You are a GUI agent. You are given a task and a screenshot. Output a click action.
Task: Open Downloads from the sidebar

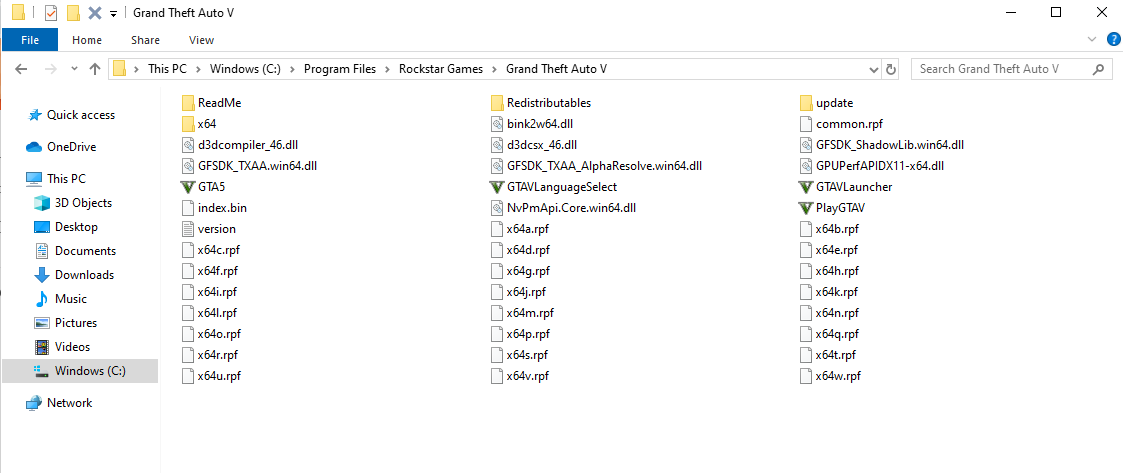coord(84,274)
